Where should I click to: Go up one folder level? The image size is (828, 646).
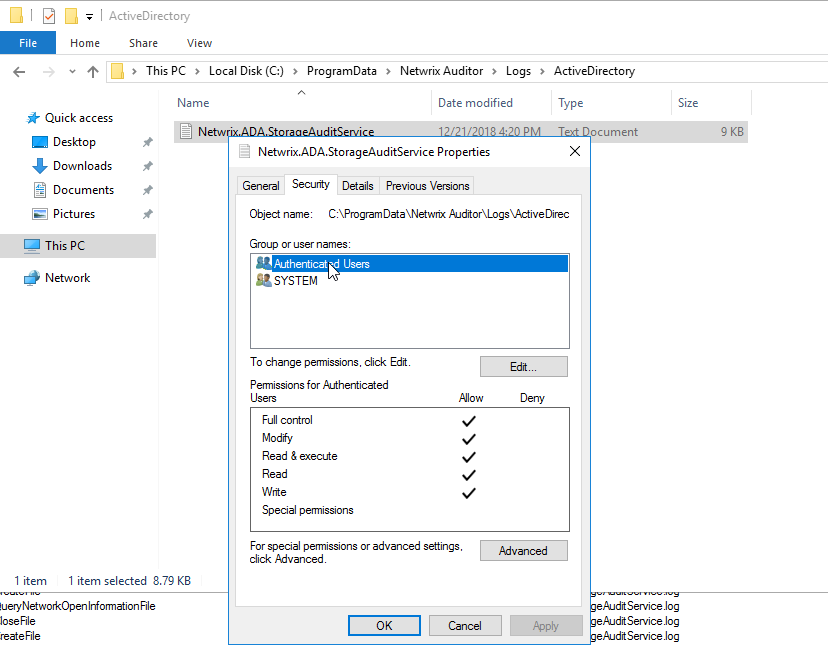coord(93,72)
